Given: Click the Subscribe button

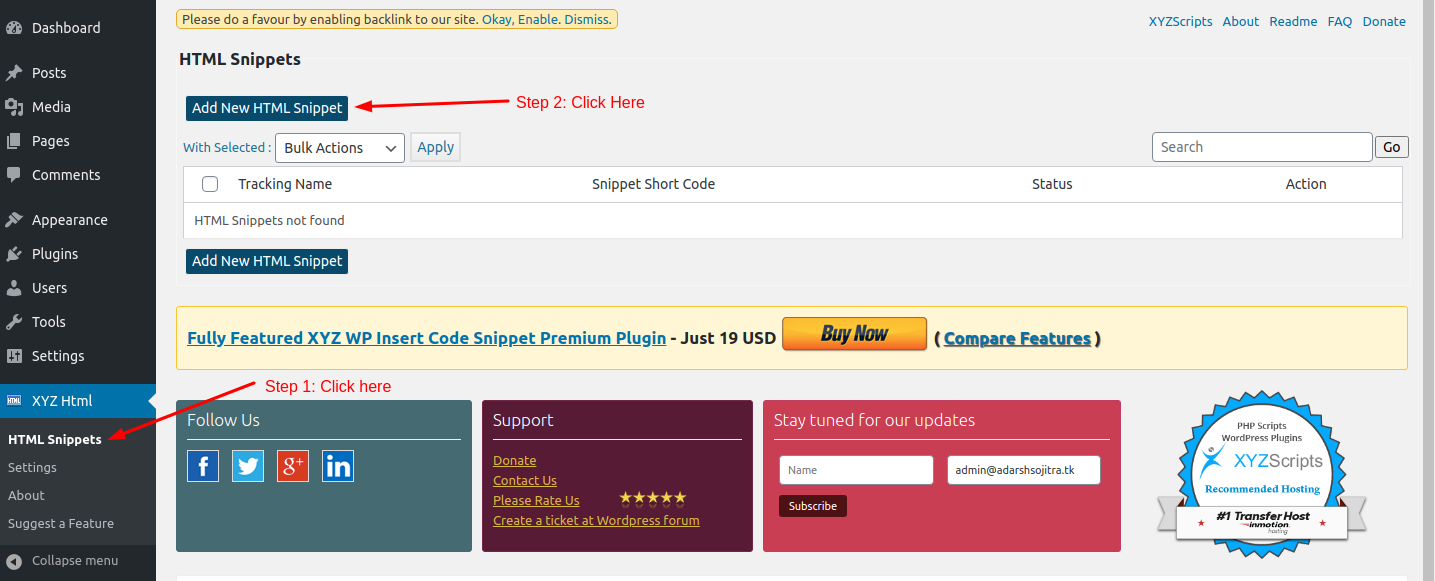Looking at the screenshot, I should [812, 506].
